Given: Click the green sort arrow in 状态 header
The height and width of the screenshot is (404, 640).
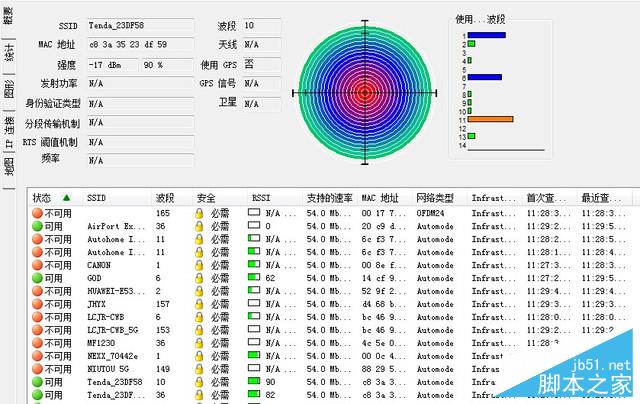Looking at the screenshot, I should tap(66, 198).
